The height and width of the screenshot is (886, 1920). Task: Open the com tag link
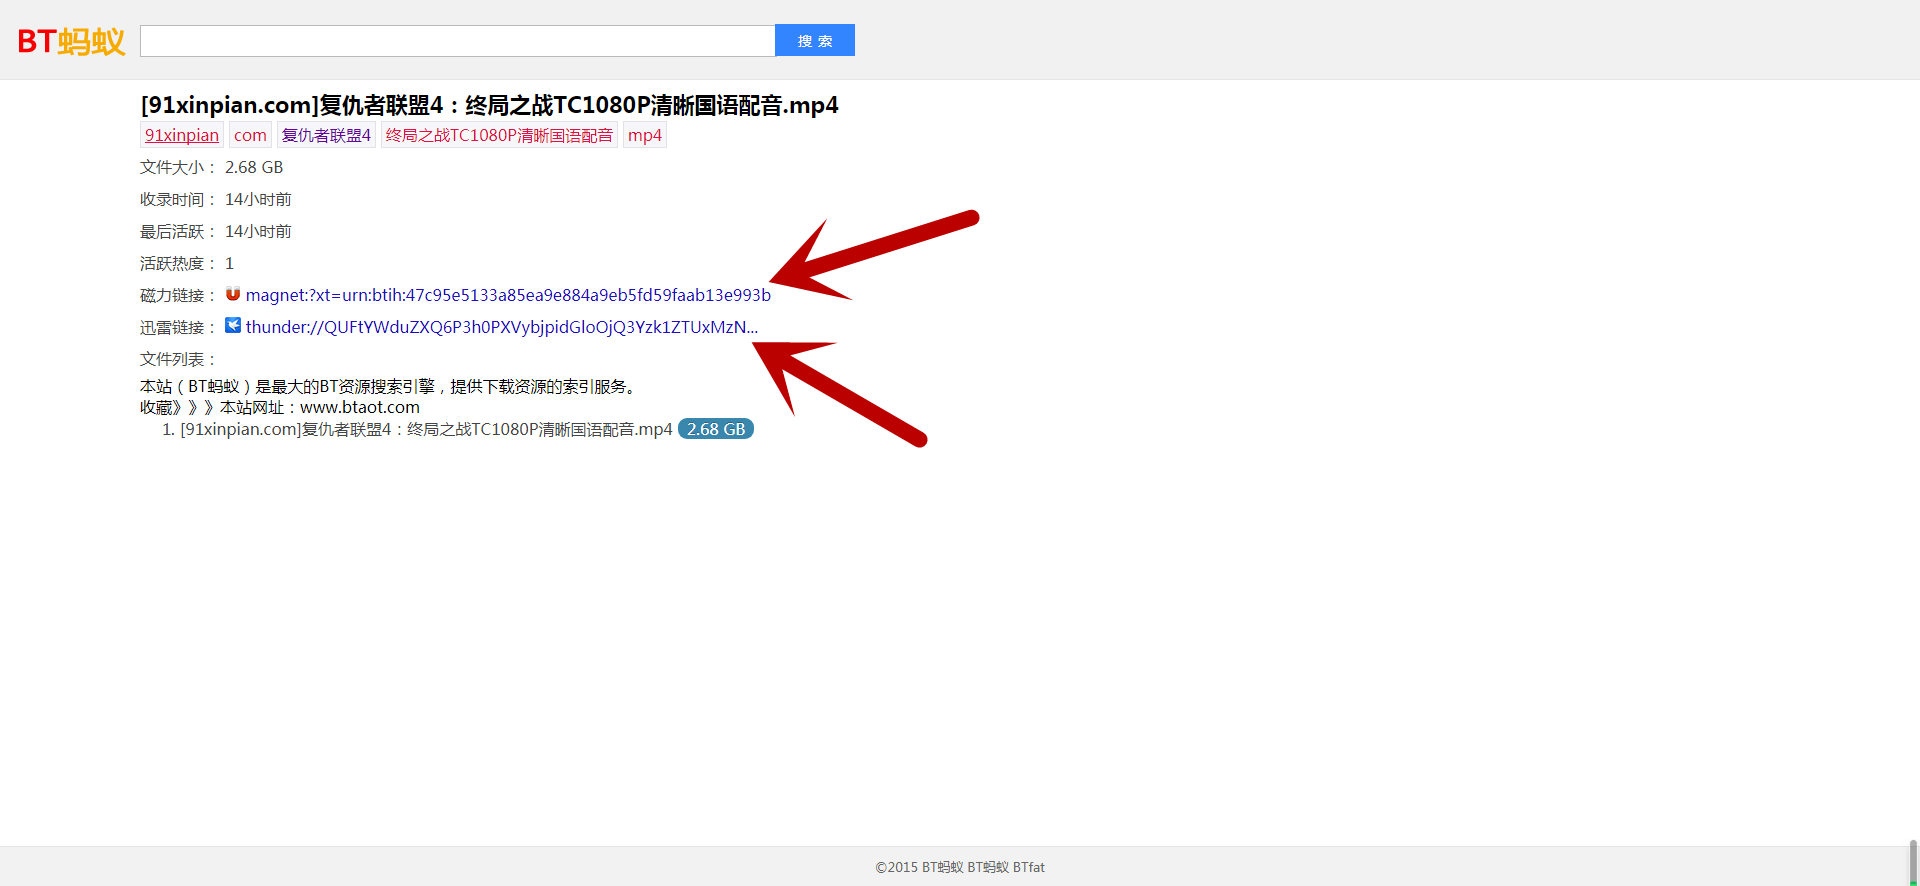250,135
